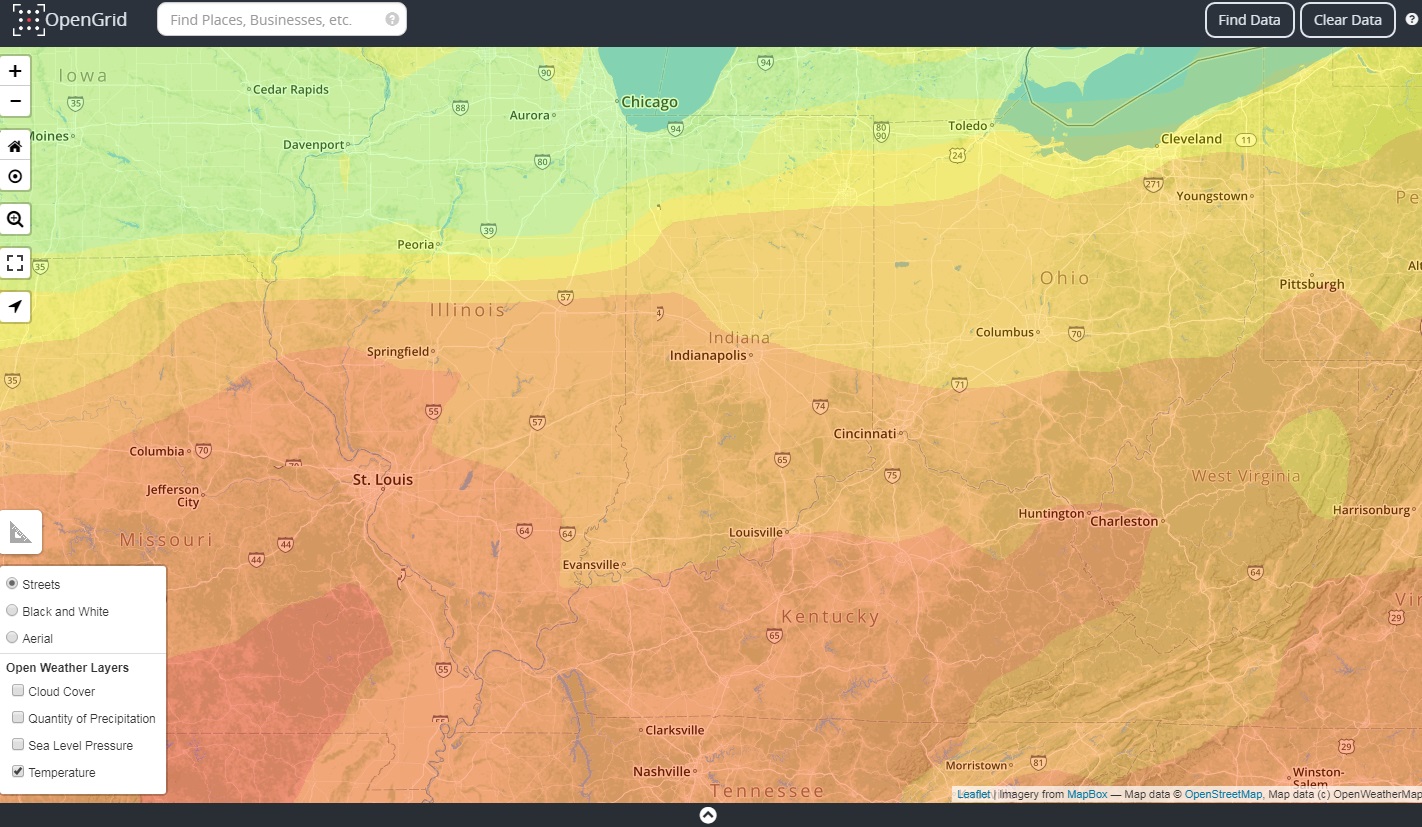Click the Find Data button
The width and height of the screenshot is (1422, 827).
pyautogui.click(x=1249, y=20)
